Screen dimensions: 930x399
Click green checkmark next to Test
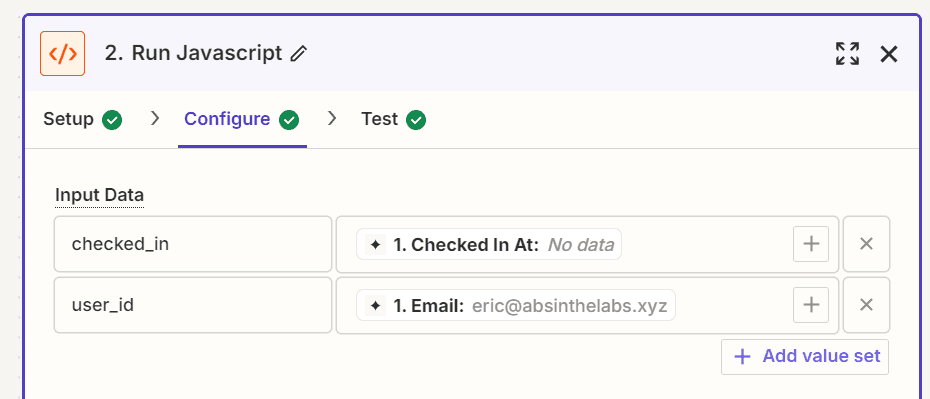416,120
